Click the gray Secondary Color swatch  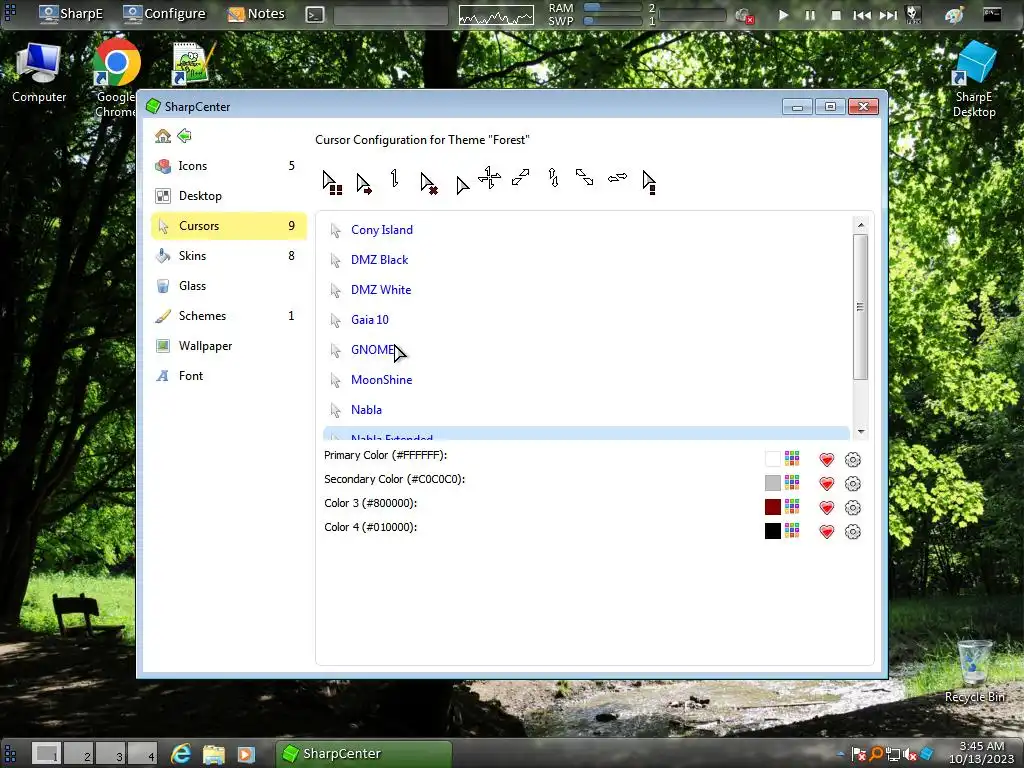tap(773, 483)
